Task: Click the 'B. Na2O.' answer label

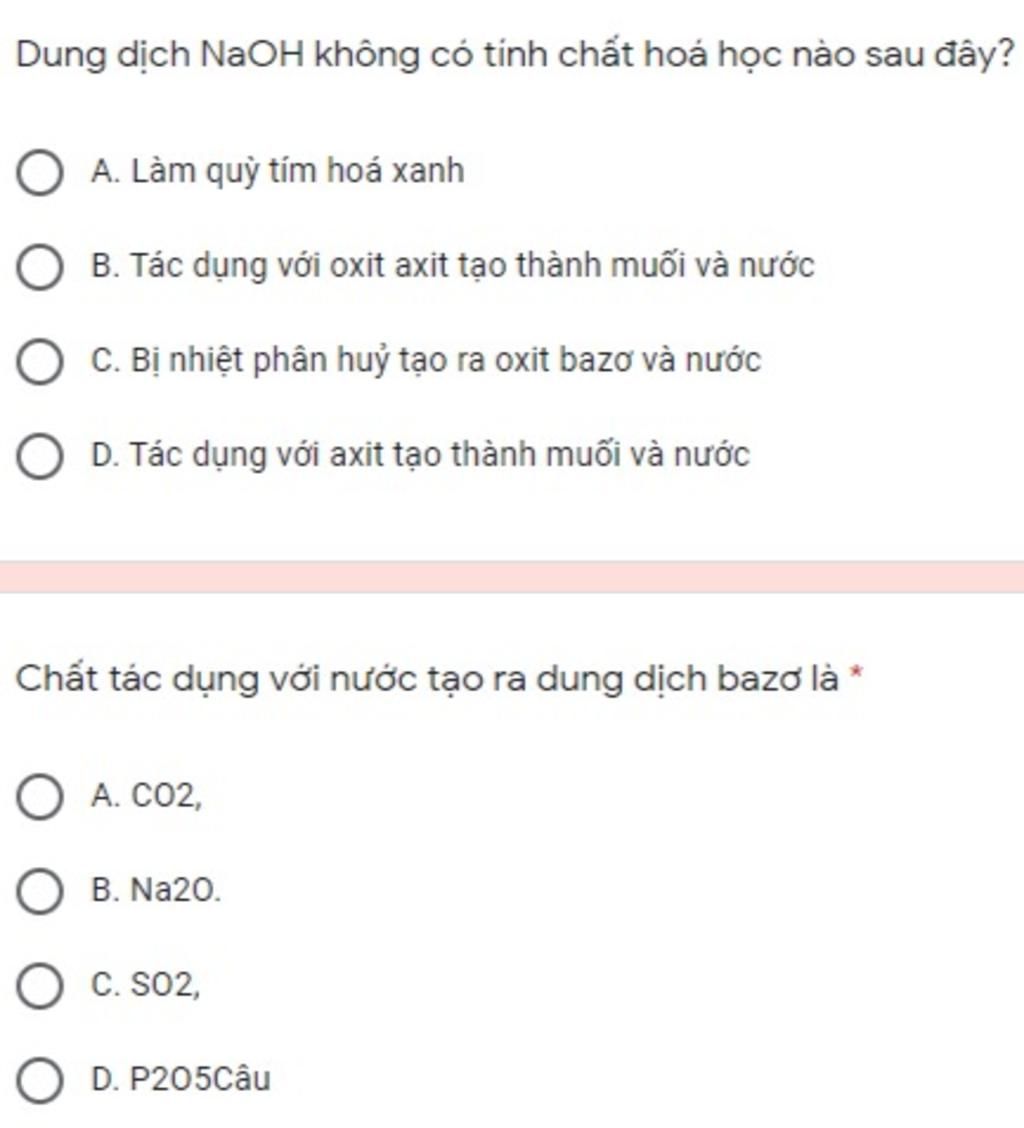Action: (155, 891)
